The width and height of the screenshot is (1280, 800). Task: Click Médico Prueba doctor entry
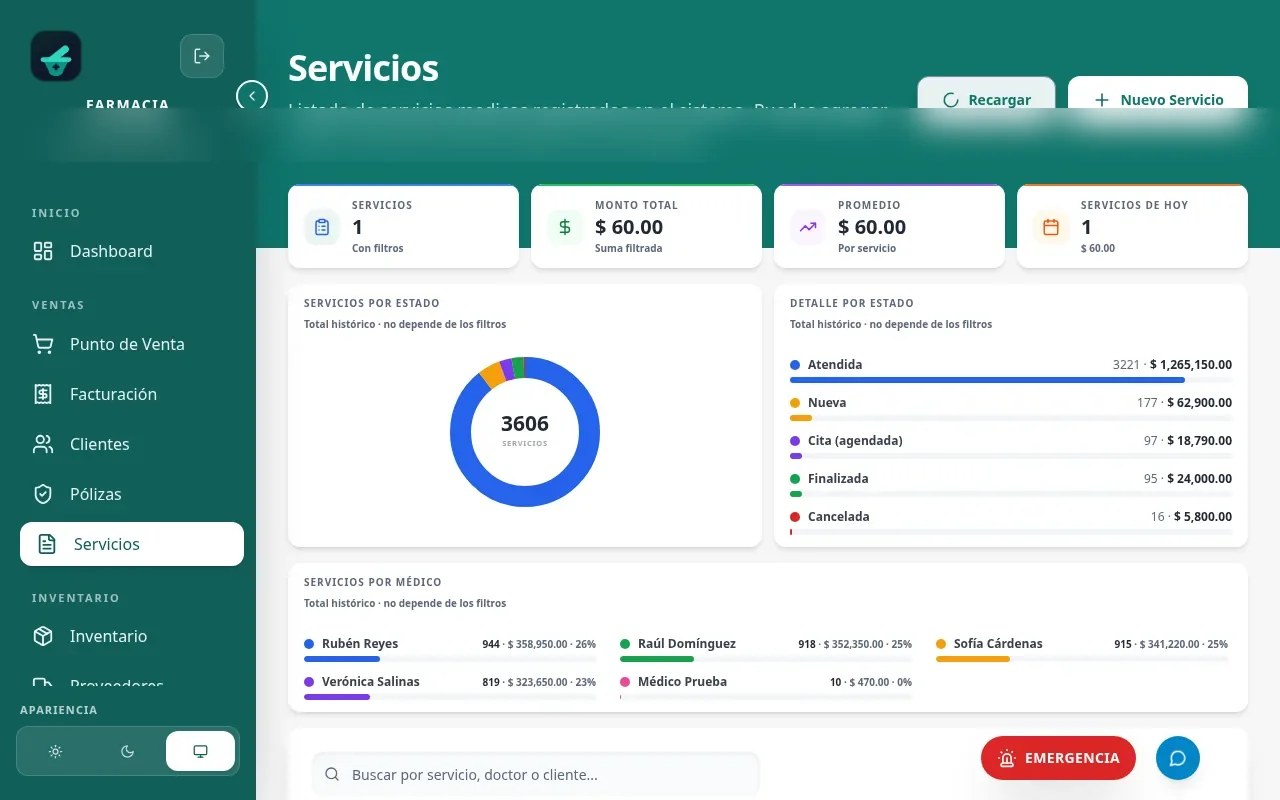tap(766, 688)
